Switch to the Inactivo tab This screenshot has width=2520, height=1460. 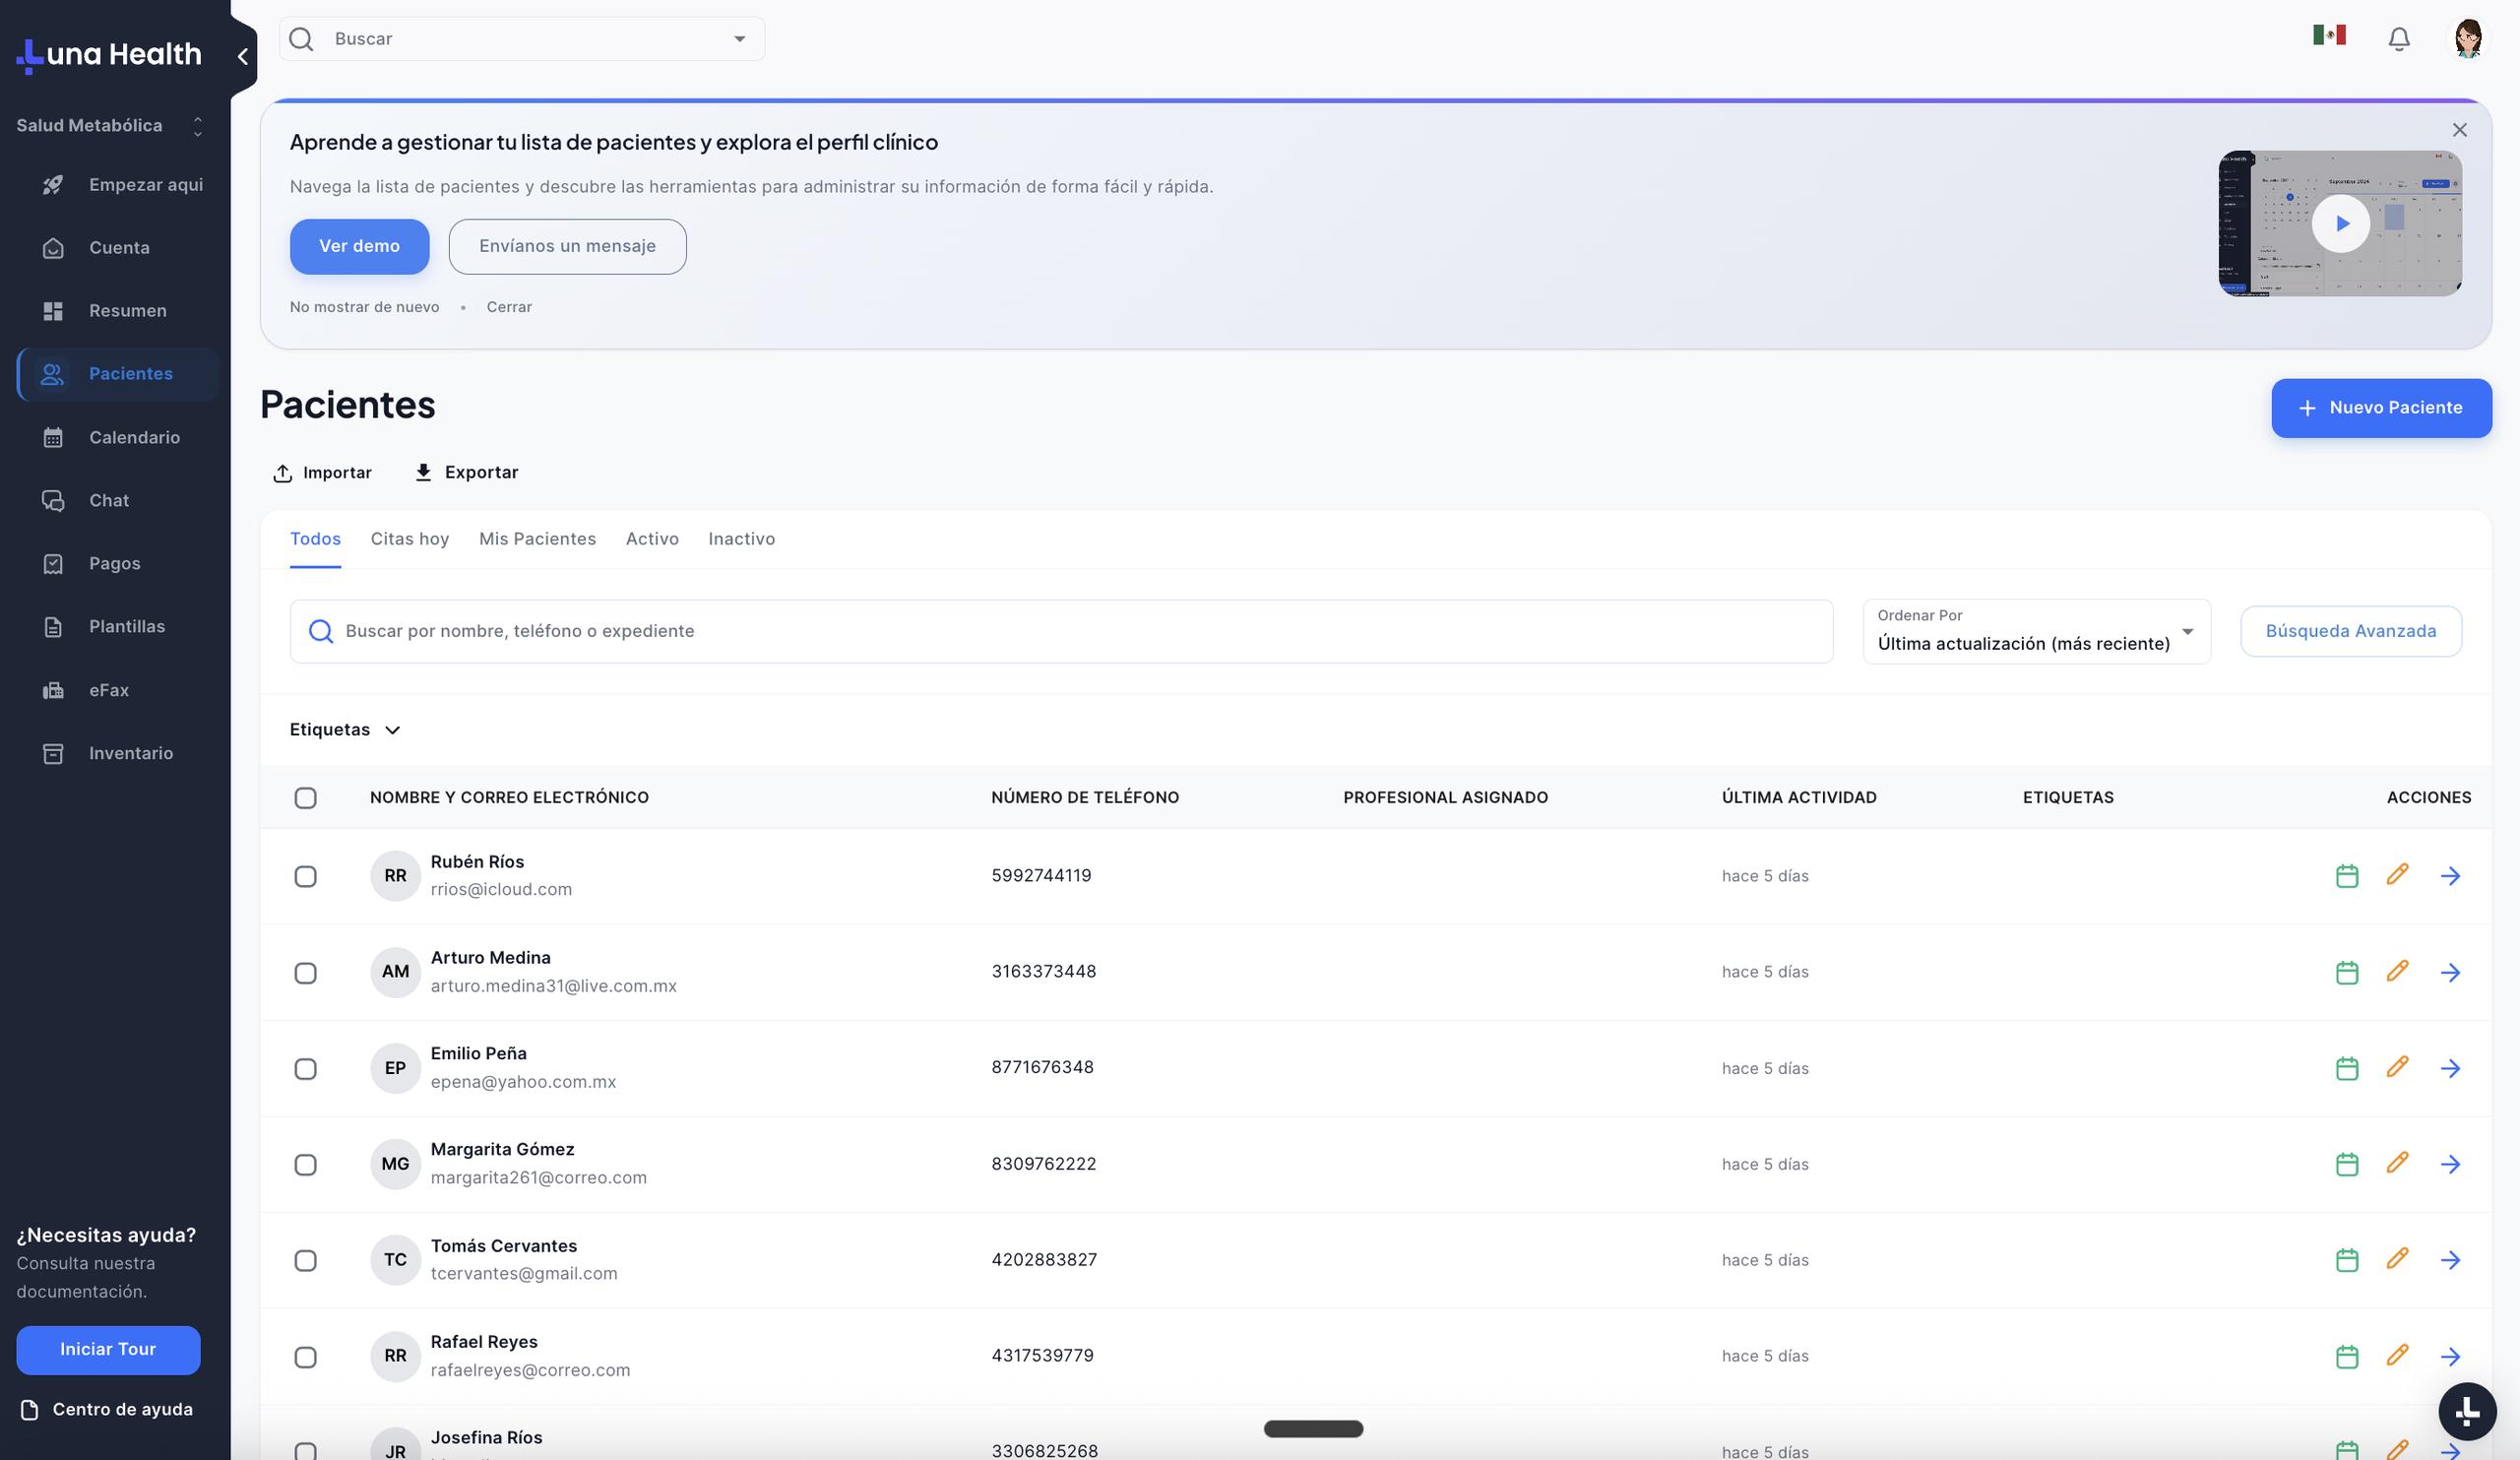pyautogui.click(x=741, y=539)
